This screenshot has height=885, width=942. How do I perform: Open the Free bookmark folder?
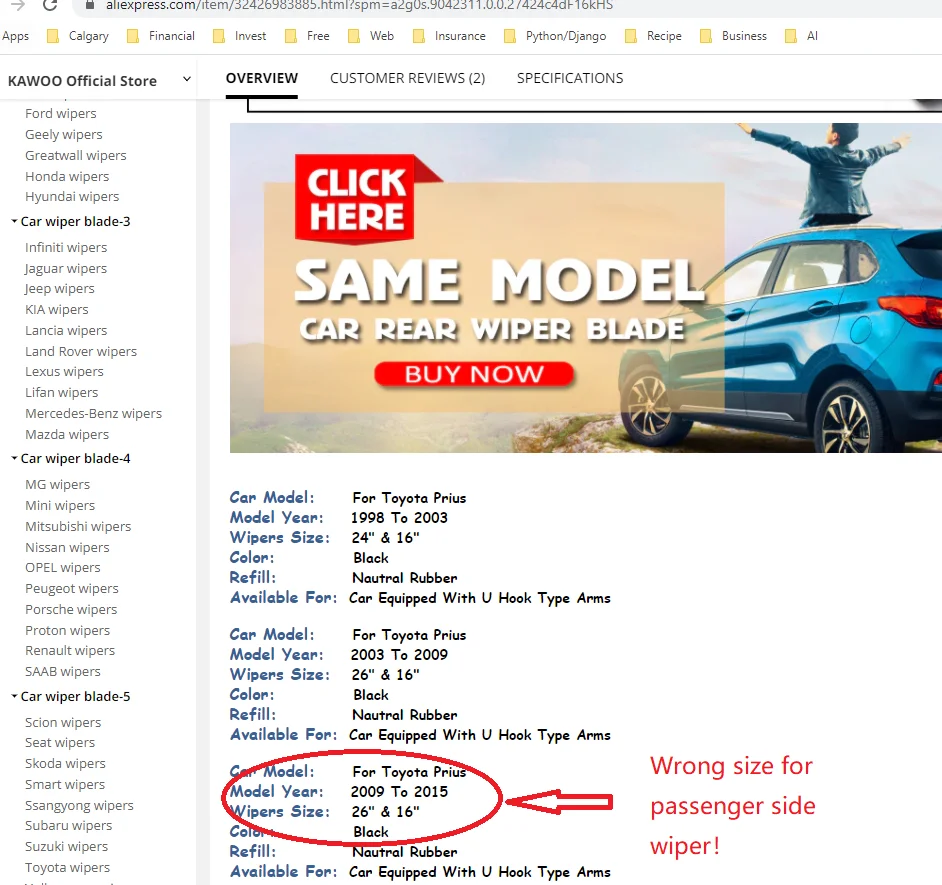[x=308, y=36]
